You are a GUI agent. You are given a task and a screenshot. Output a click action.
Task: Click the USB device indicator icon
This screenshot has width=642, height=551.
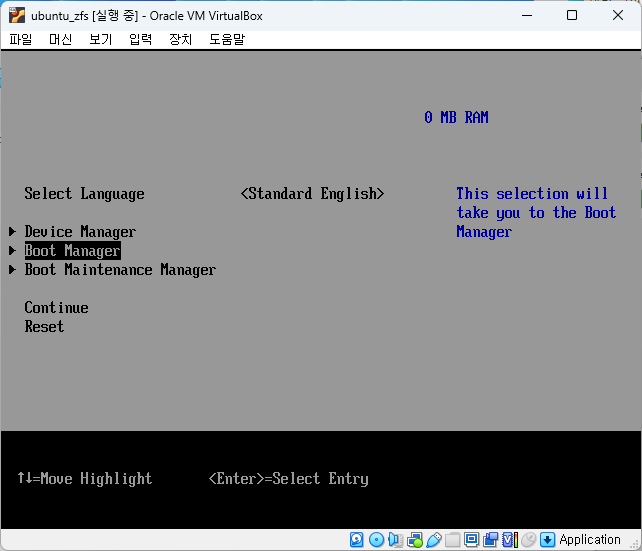(x=433, y=540)
